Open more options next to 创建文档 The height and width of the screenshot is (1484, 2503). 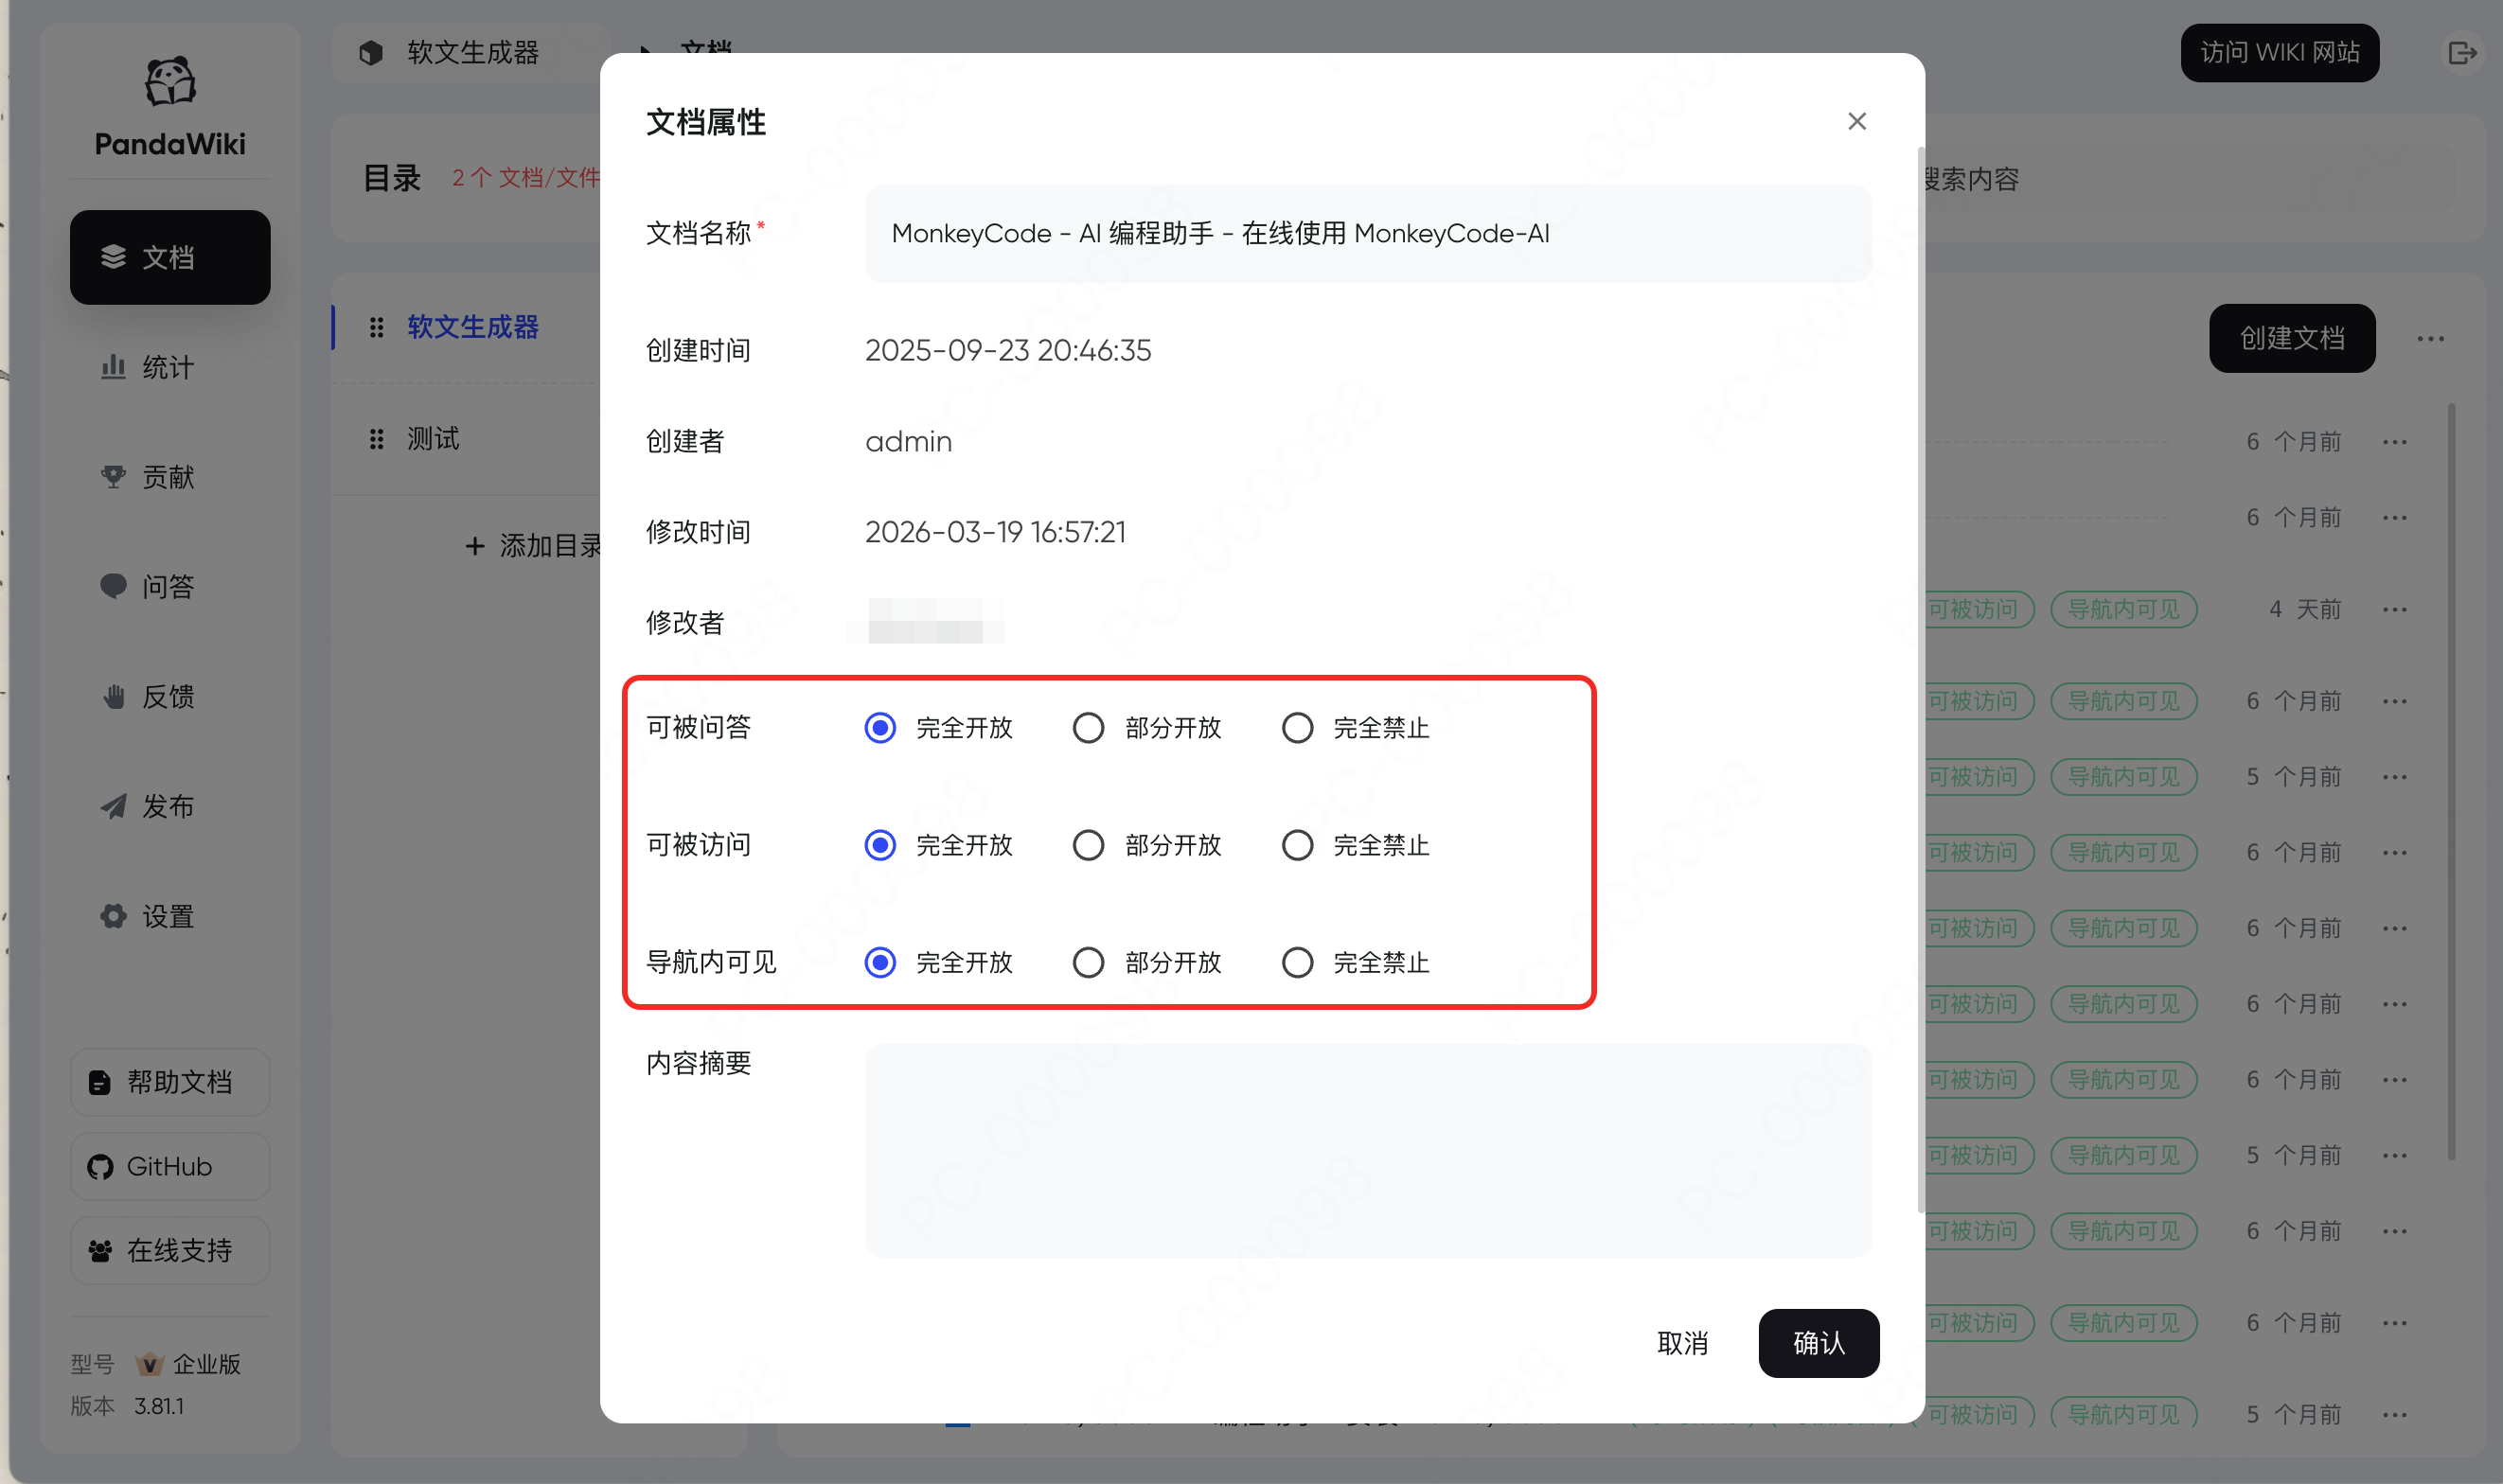click(x=2430, y=339)
